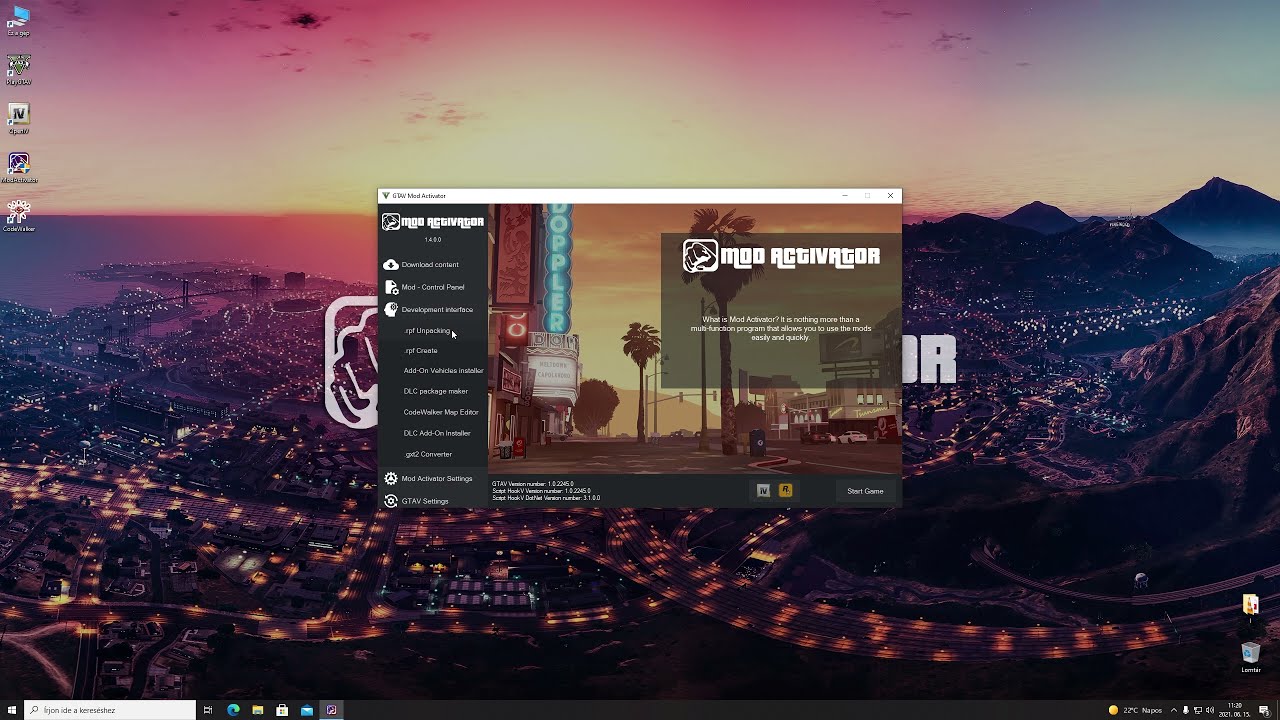Click version text 1.4.0.0
The height and width of the screenshot is (720, 1280).
(433, 240)
